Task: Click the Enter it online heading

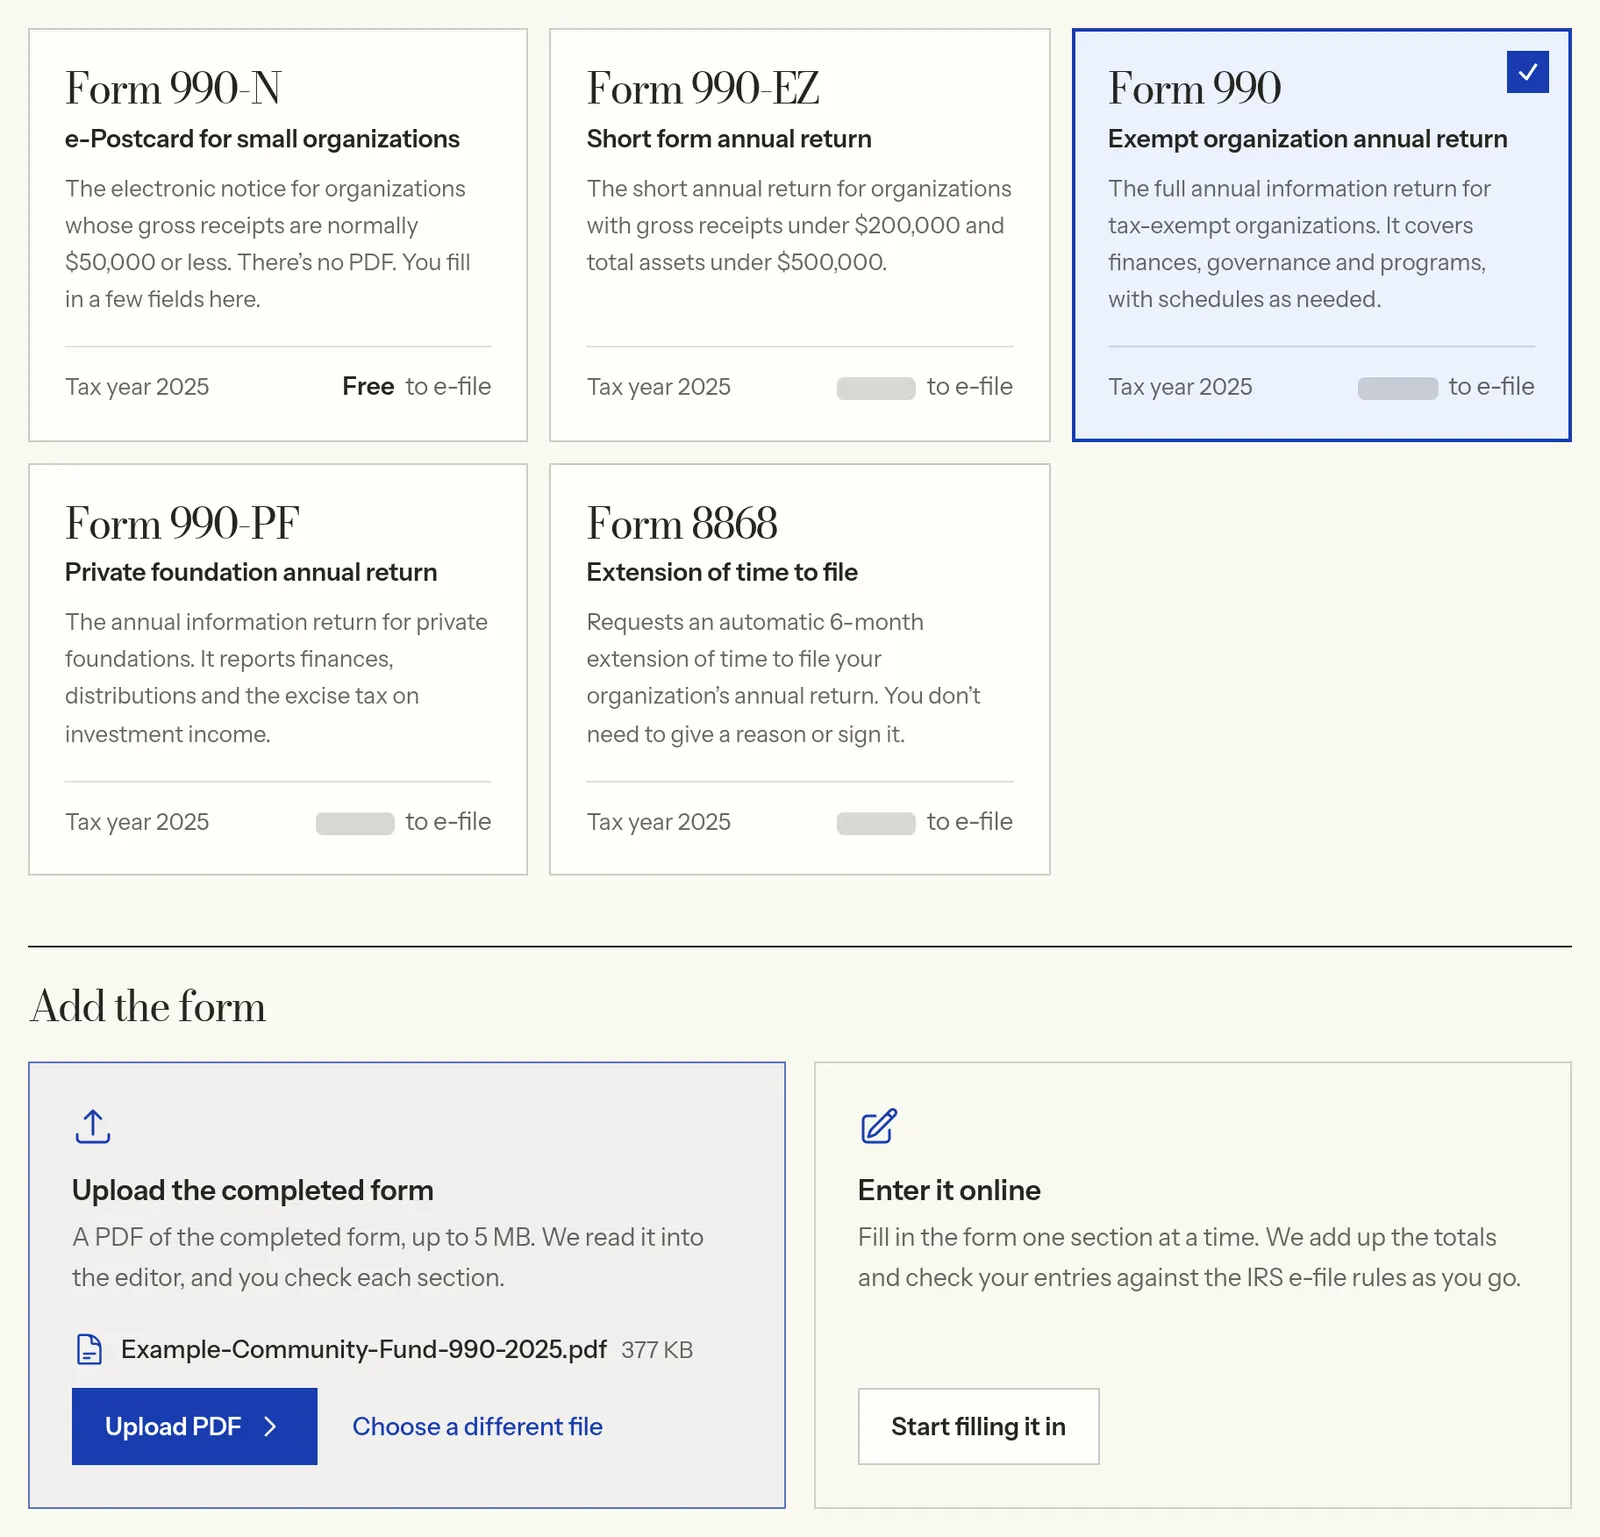Action: pyautogui.click(x=949, y=1190)
